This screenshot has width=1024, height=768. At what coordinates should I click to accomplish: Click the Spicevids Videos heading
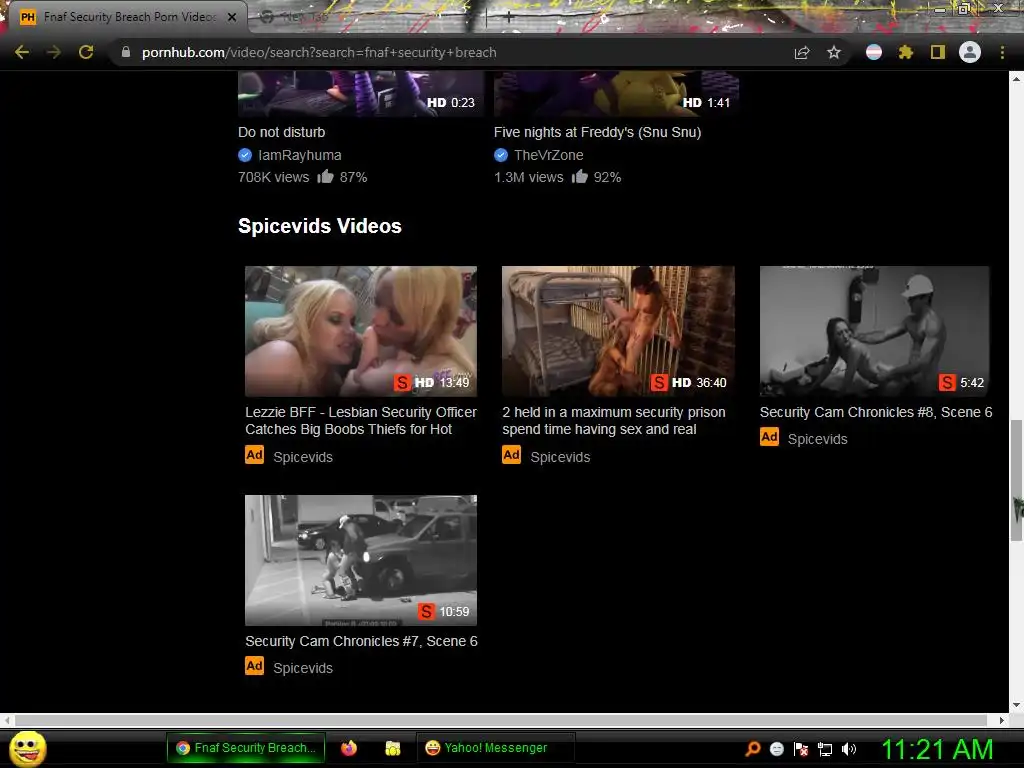click(x=319, y=226)
